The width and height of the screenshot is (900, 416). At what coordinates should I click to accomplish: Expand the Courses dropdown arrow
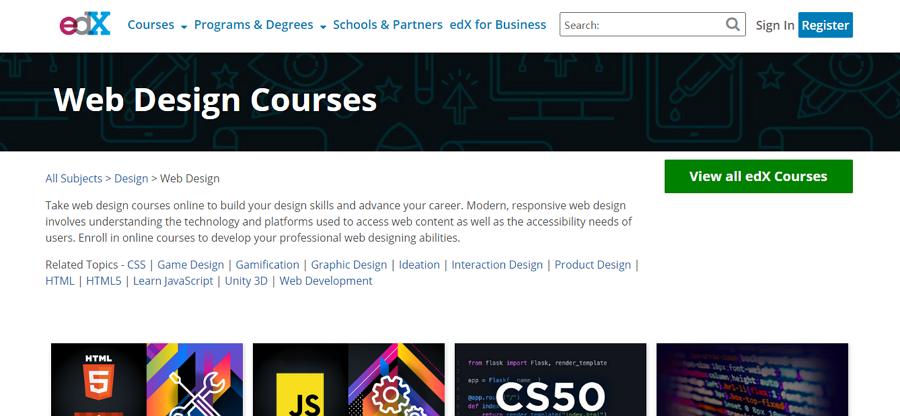[184, 26]
